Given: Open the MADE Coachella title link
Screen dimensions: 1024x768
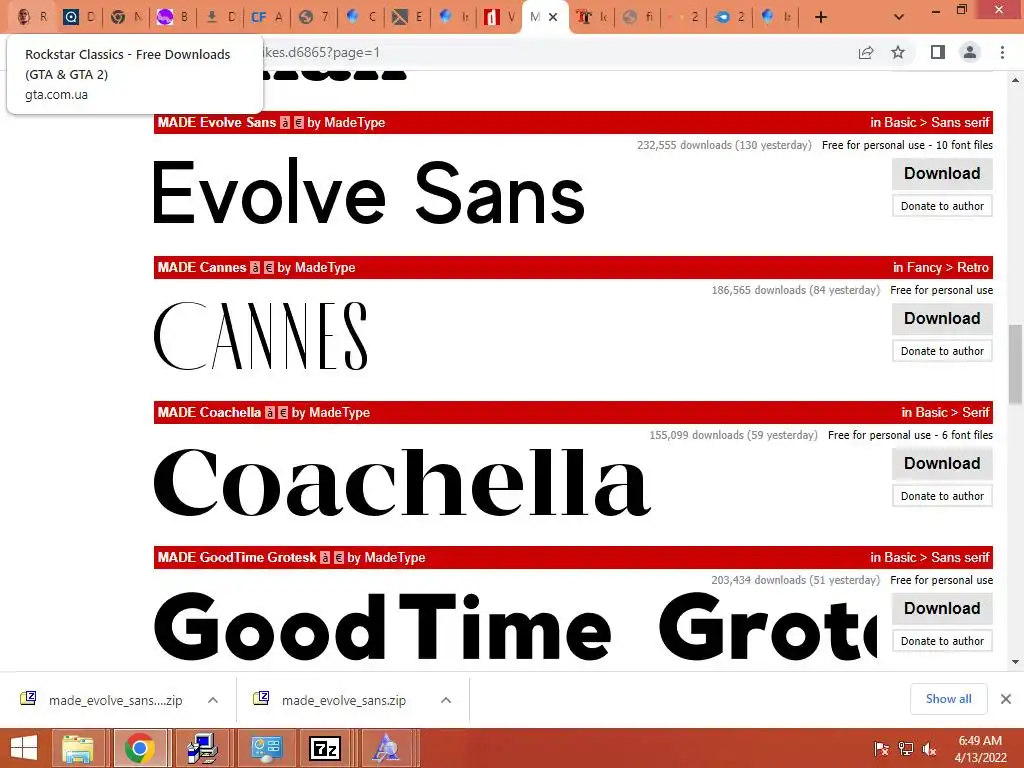Looking at the screenshot, I should 209,412.
